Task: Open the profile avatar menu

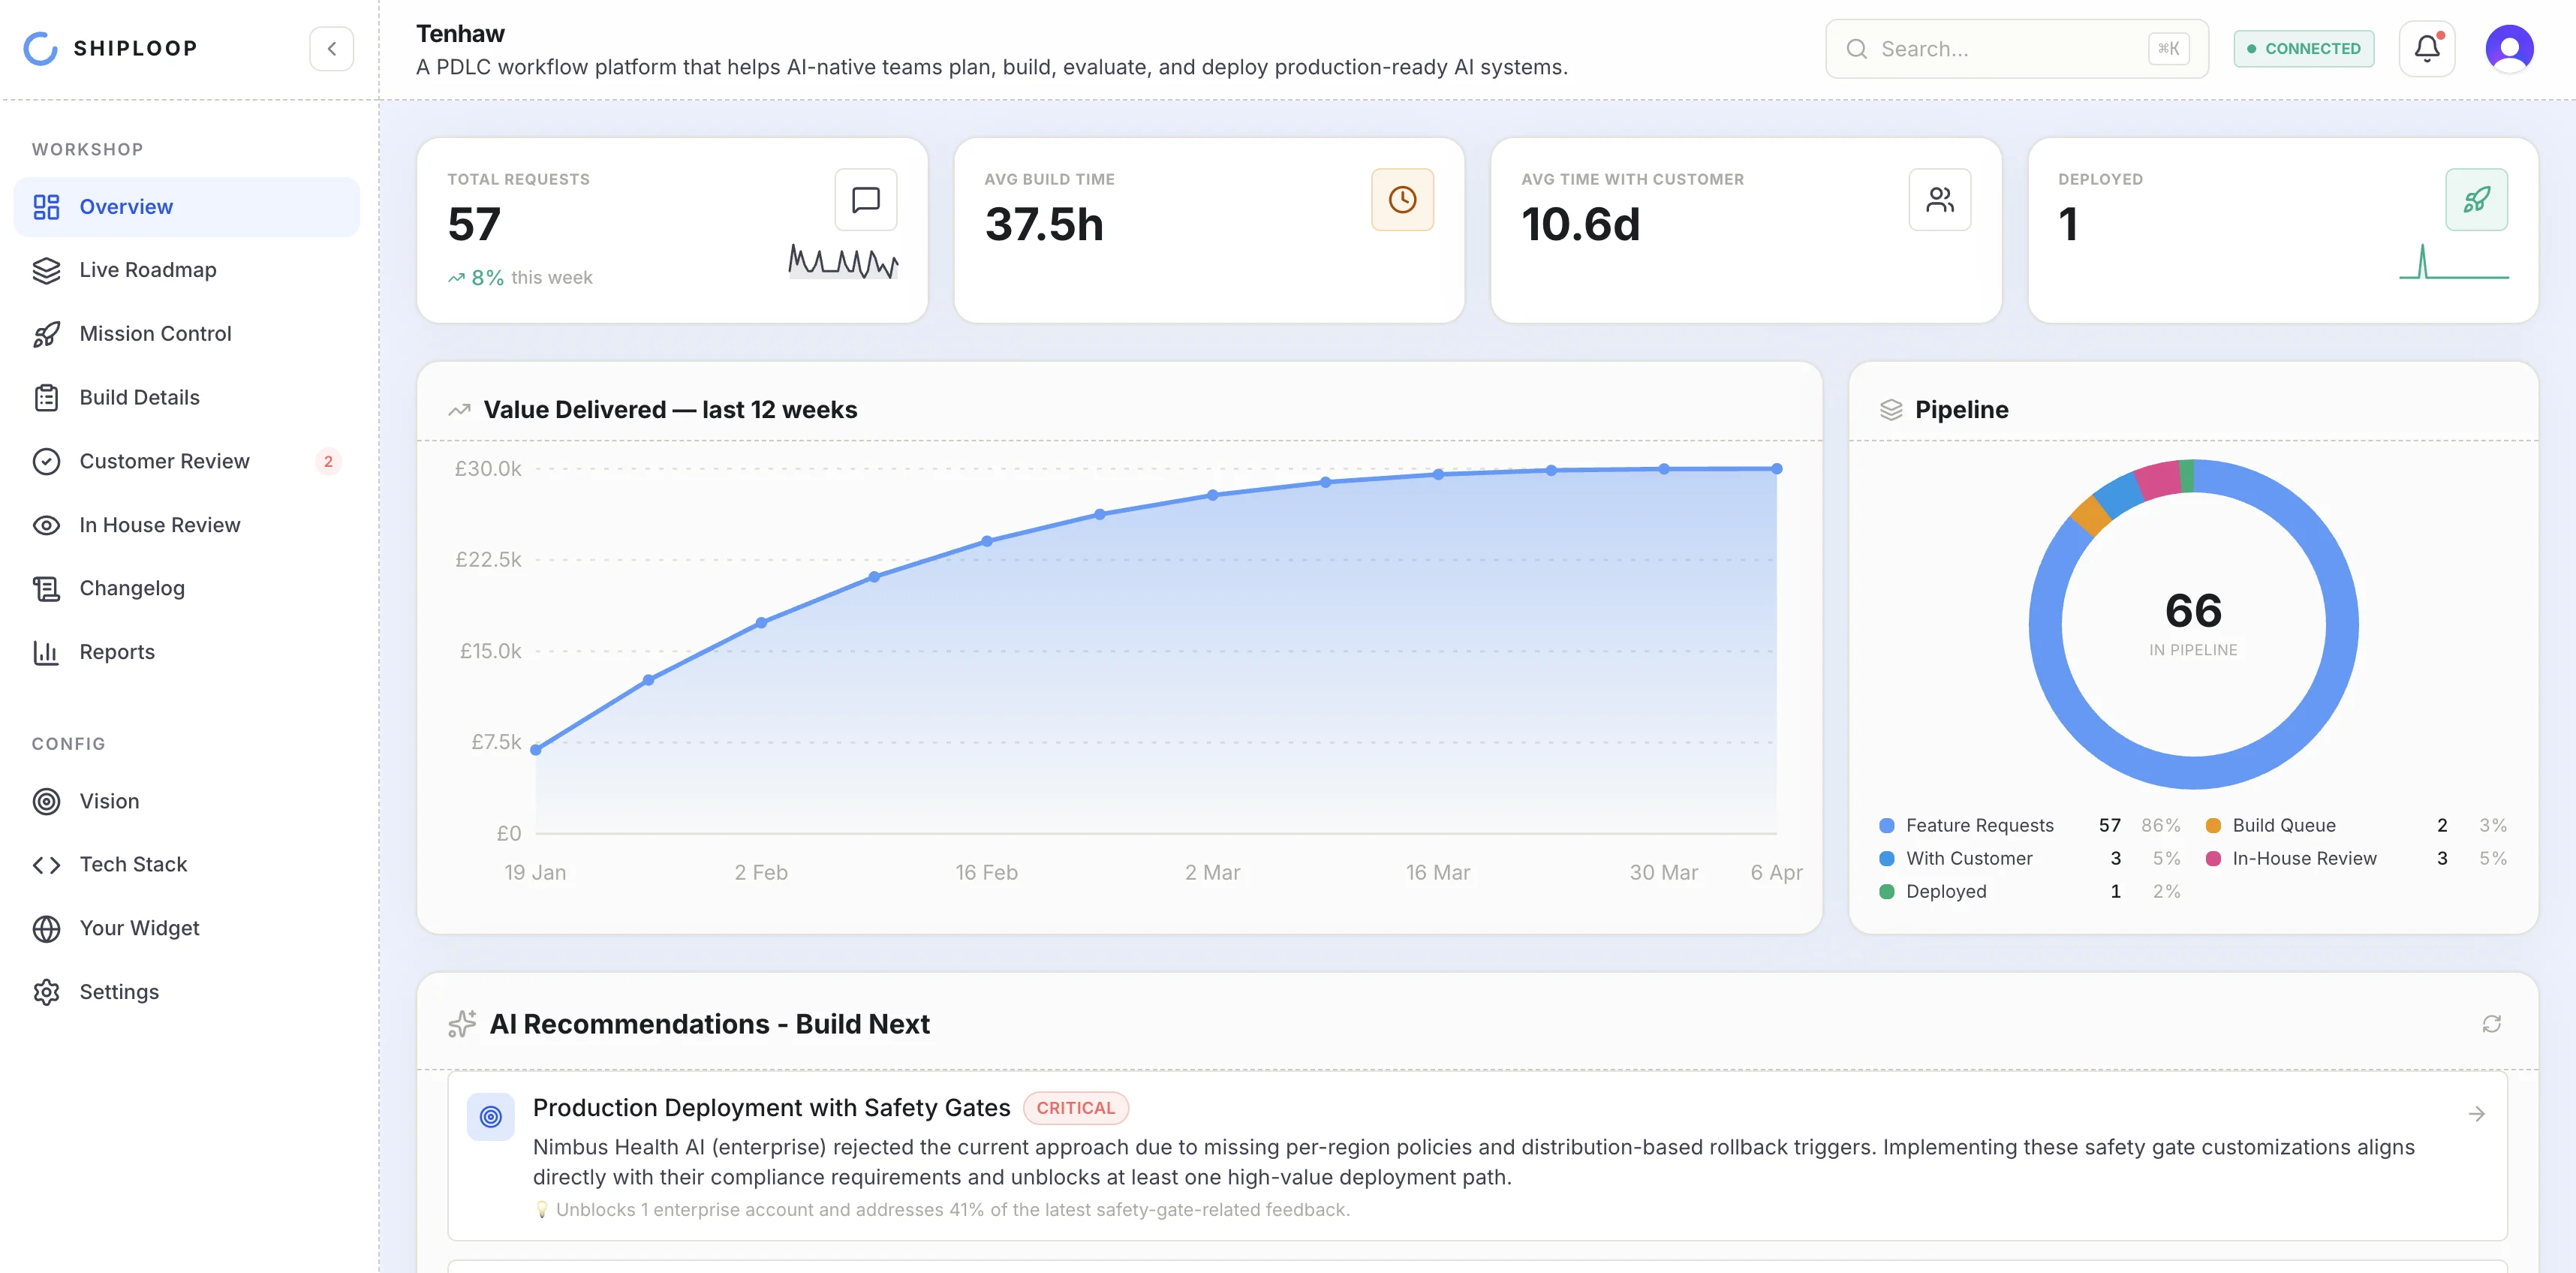Action: coord(2509,48)
